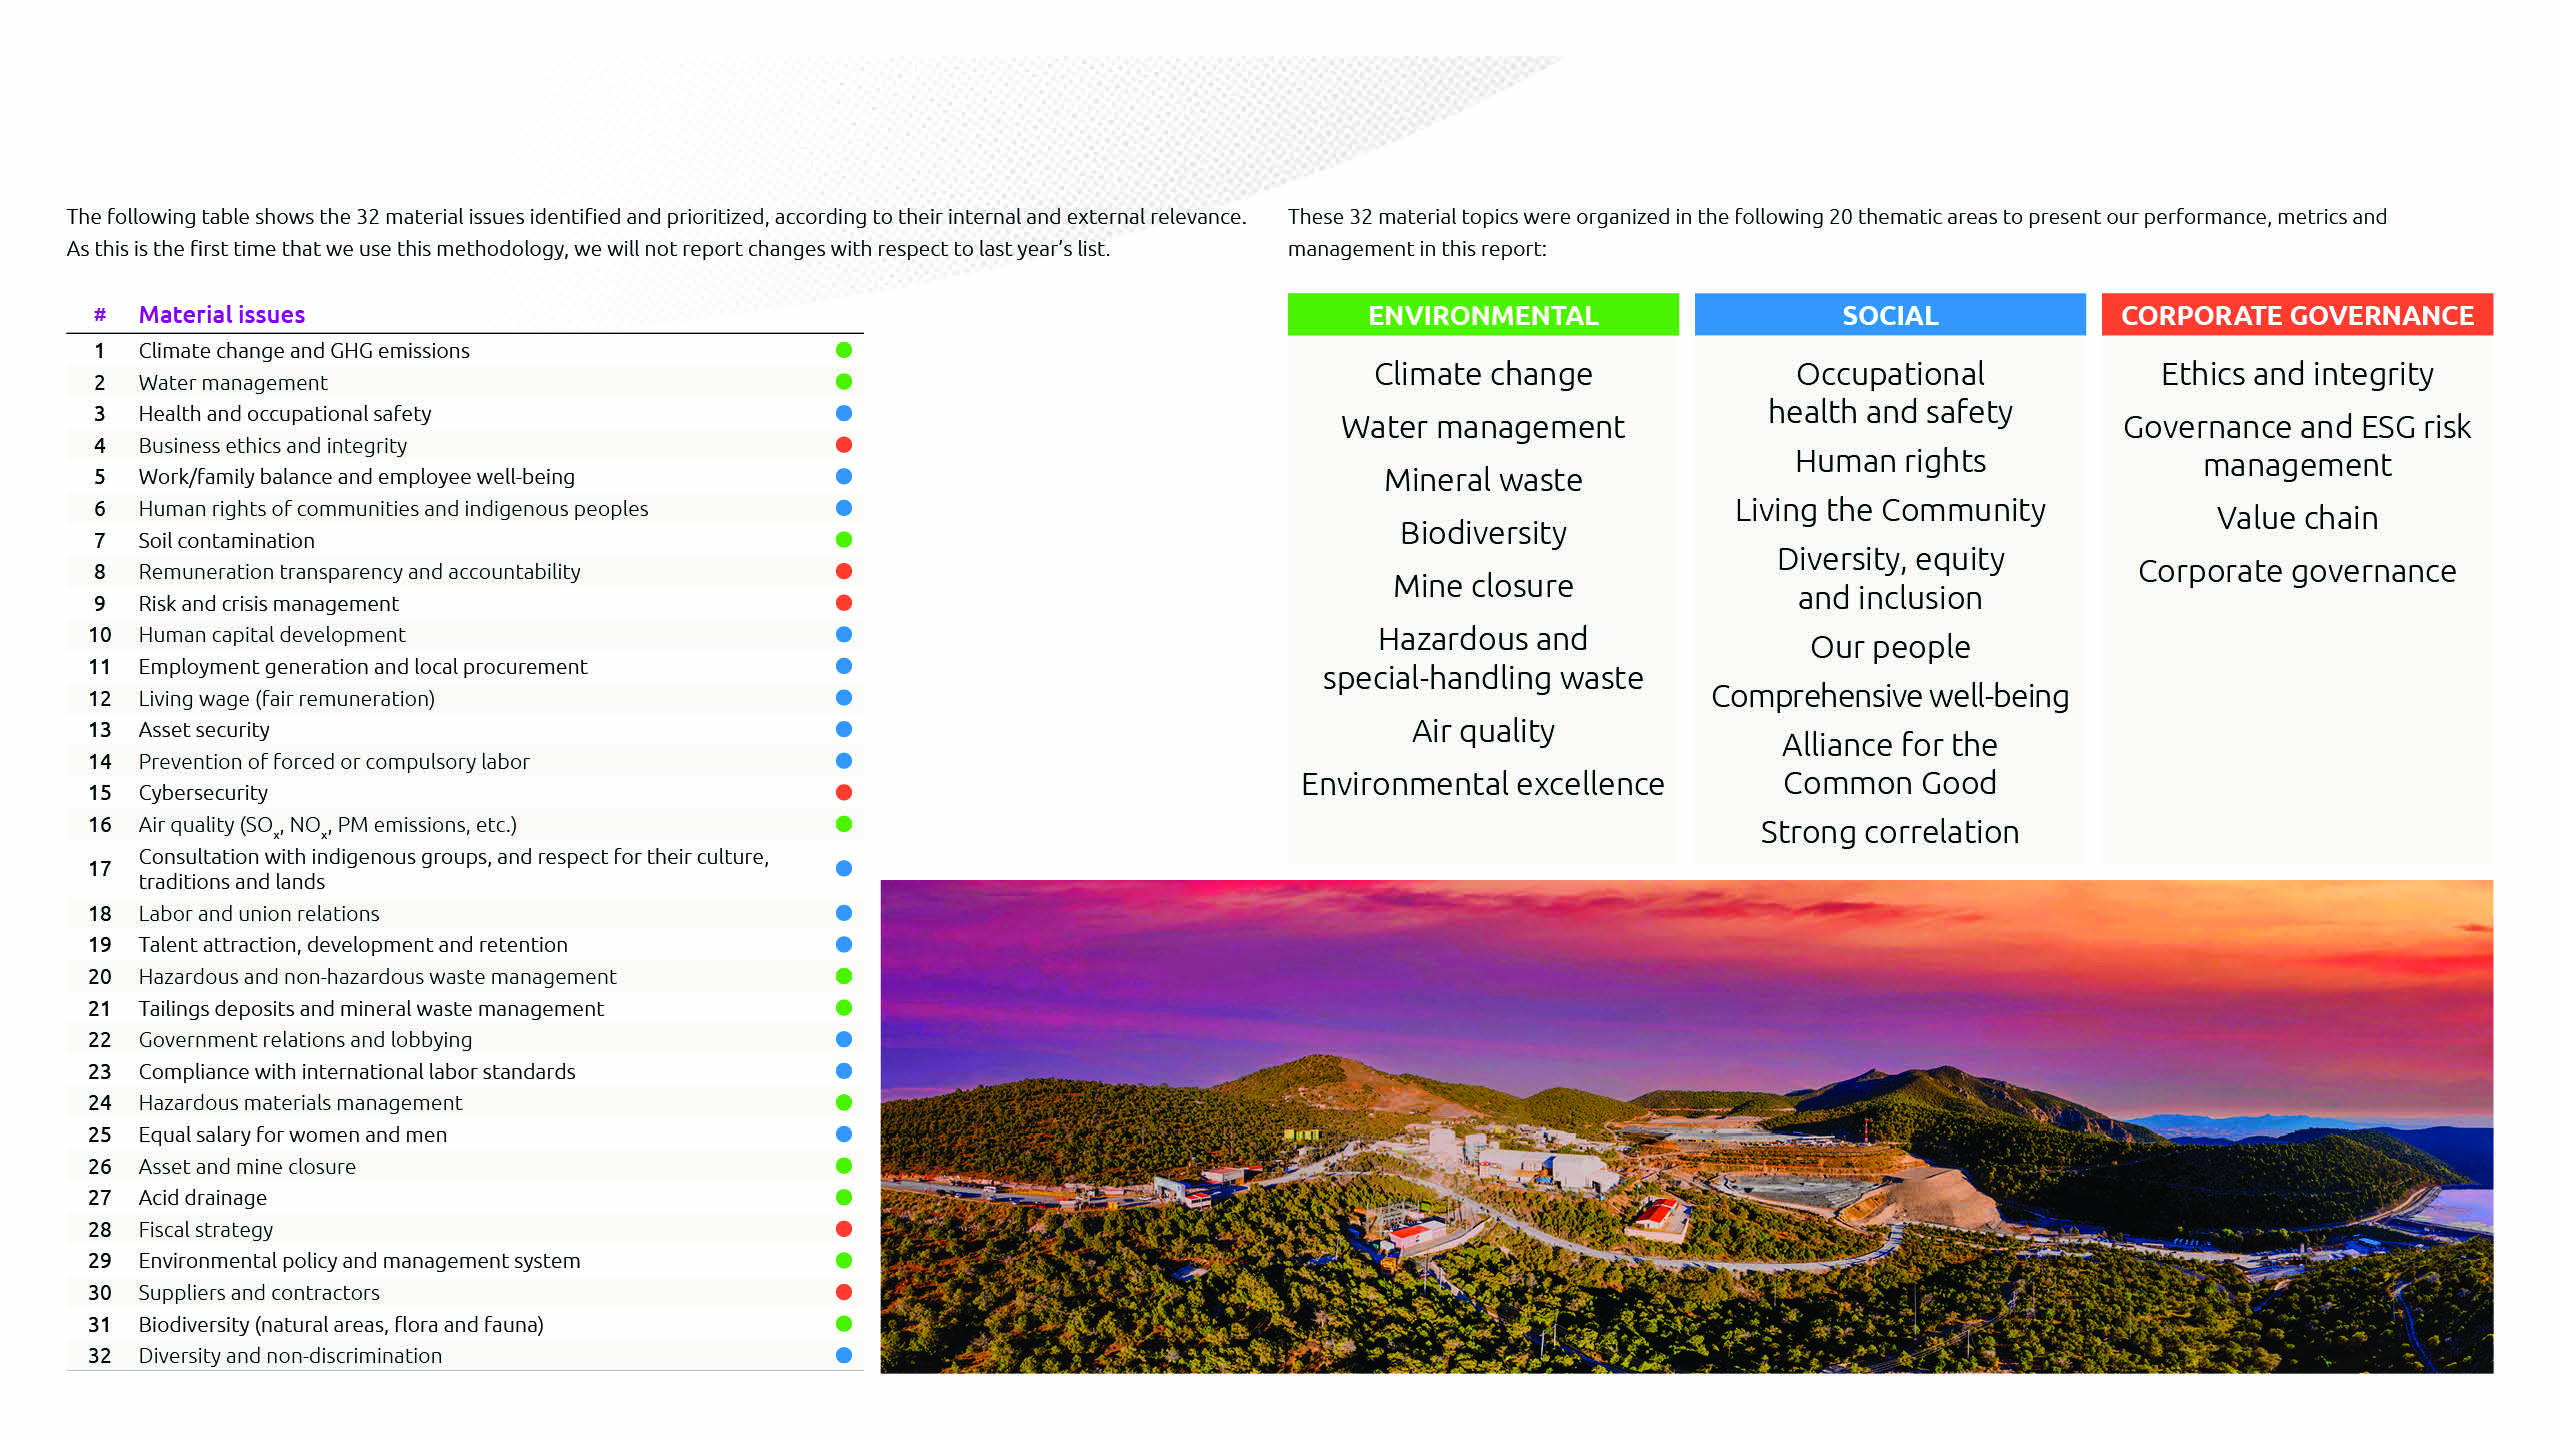Click 'Human rights' in Social column
This screenshot has width=2560, height=1440.
[1890, 461]
